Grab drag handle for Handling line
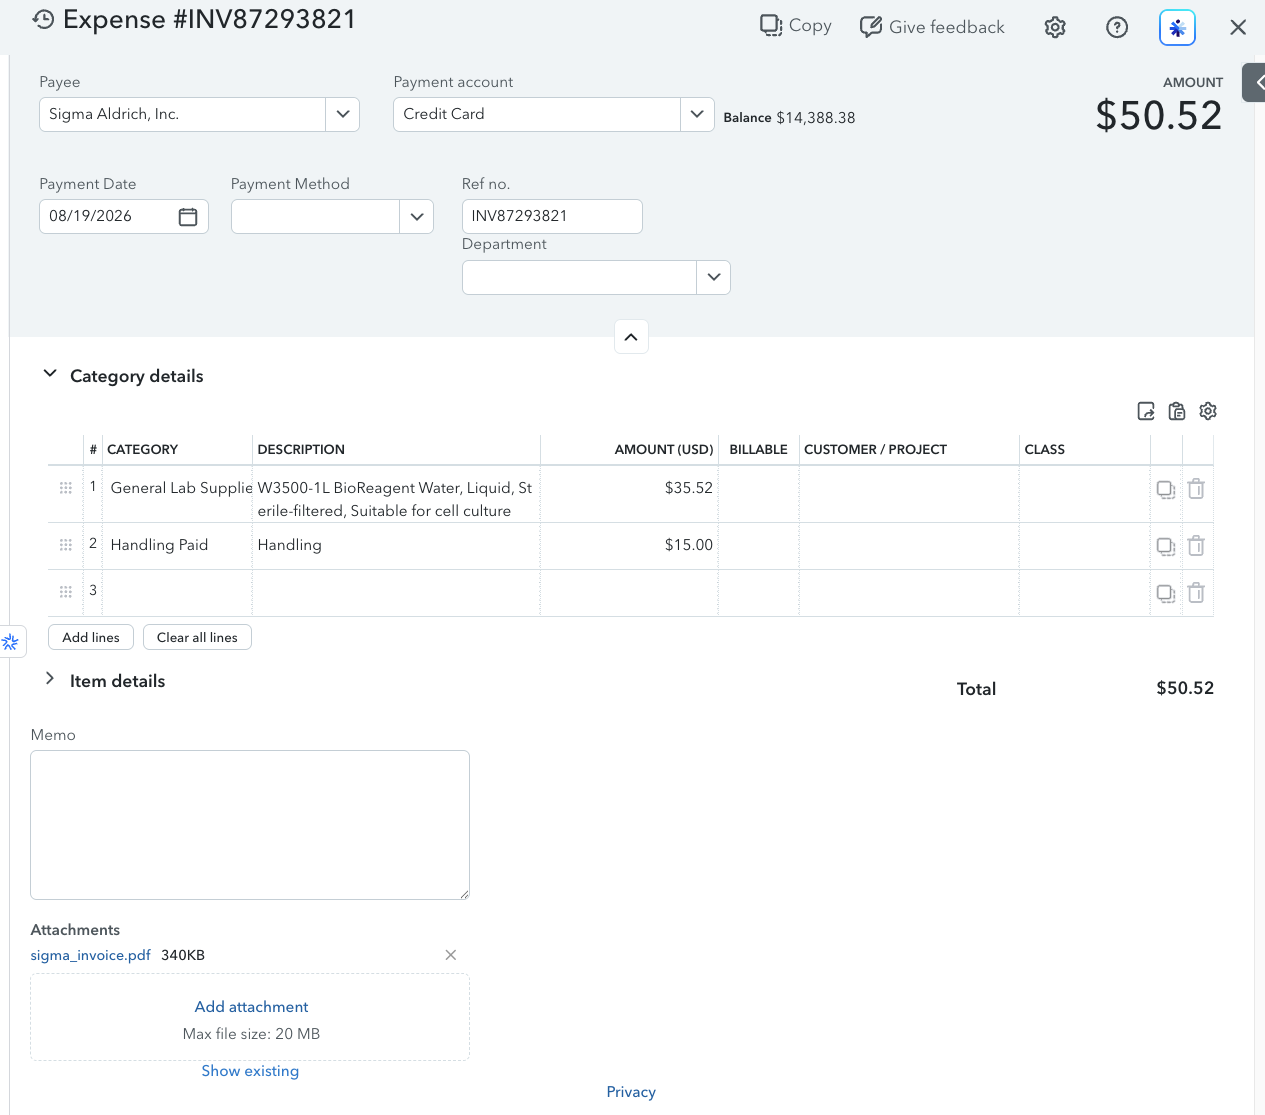This screenshot has width=1265, height=1115. (x=65, y=545)
